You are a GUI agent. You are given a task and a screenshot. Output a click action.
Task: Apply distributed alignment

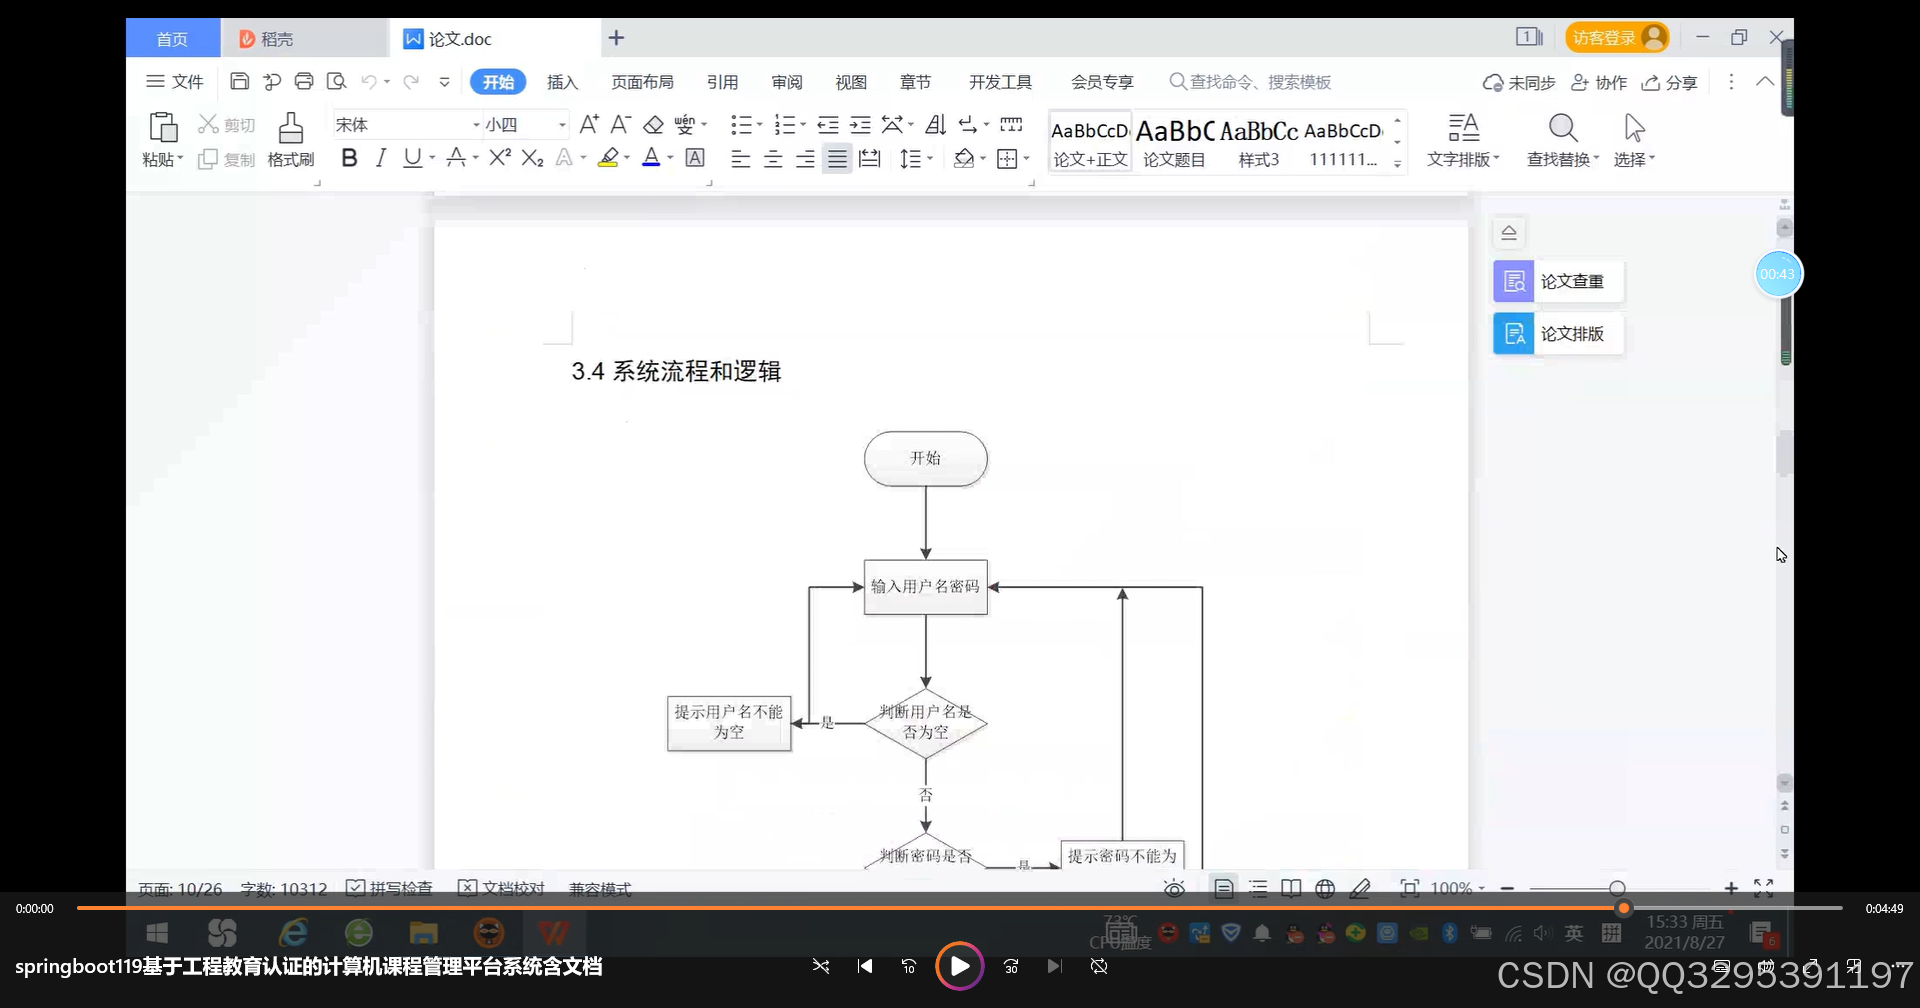870,159
